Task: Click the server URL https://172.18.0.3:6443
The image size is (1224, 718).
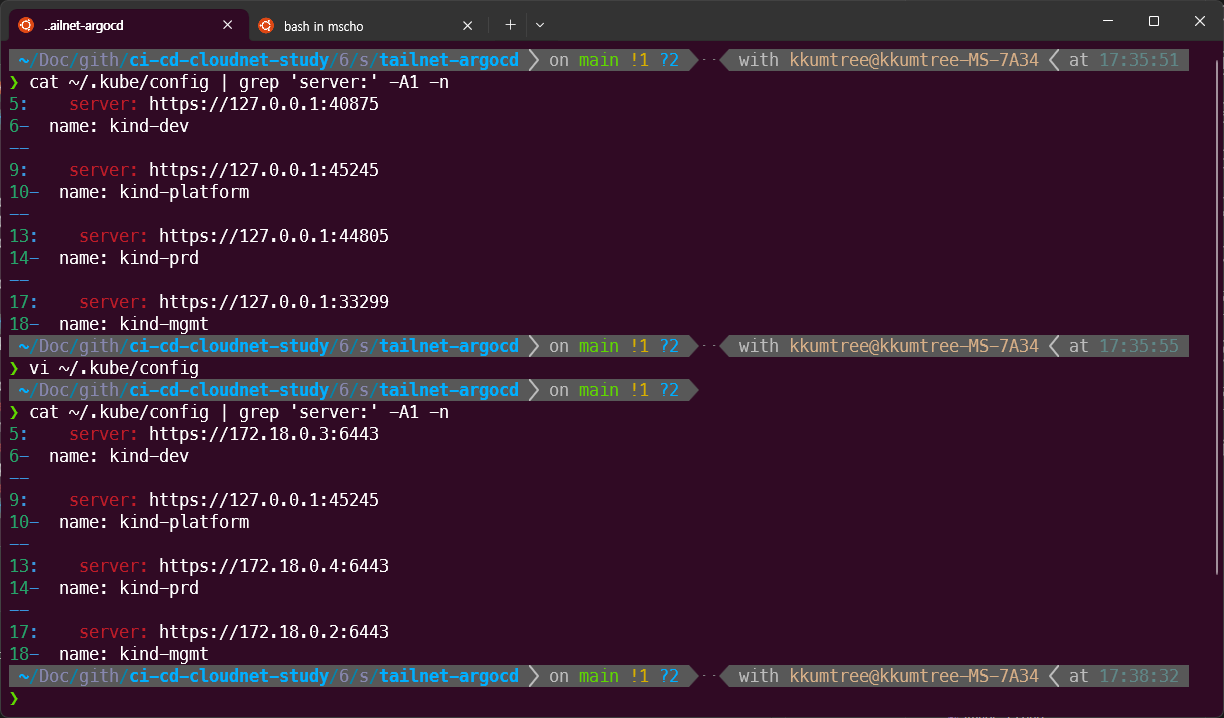Action: [264, 434]
